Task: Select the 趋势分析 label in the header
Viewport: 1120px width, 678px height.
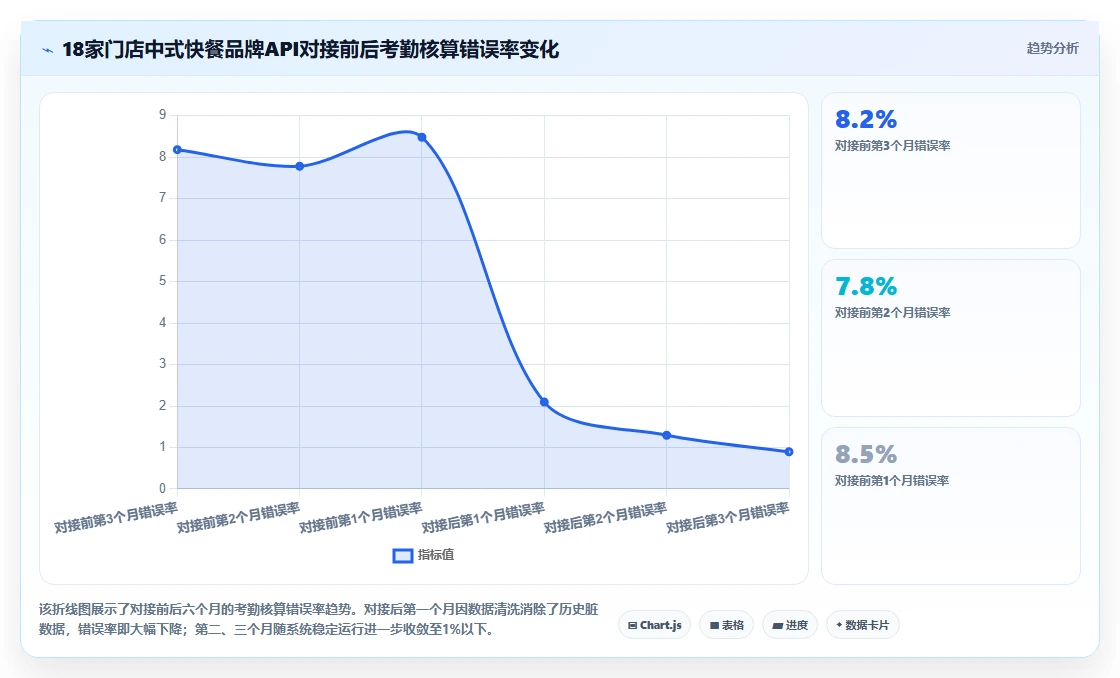Action: 1052,48
